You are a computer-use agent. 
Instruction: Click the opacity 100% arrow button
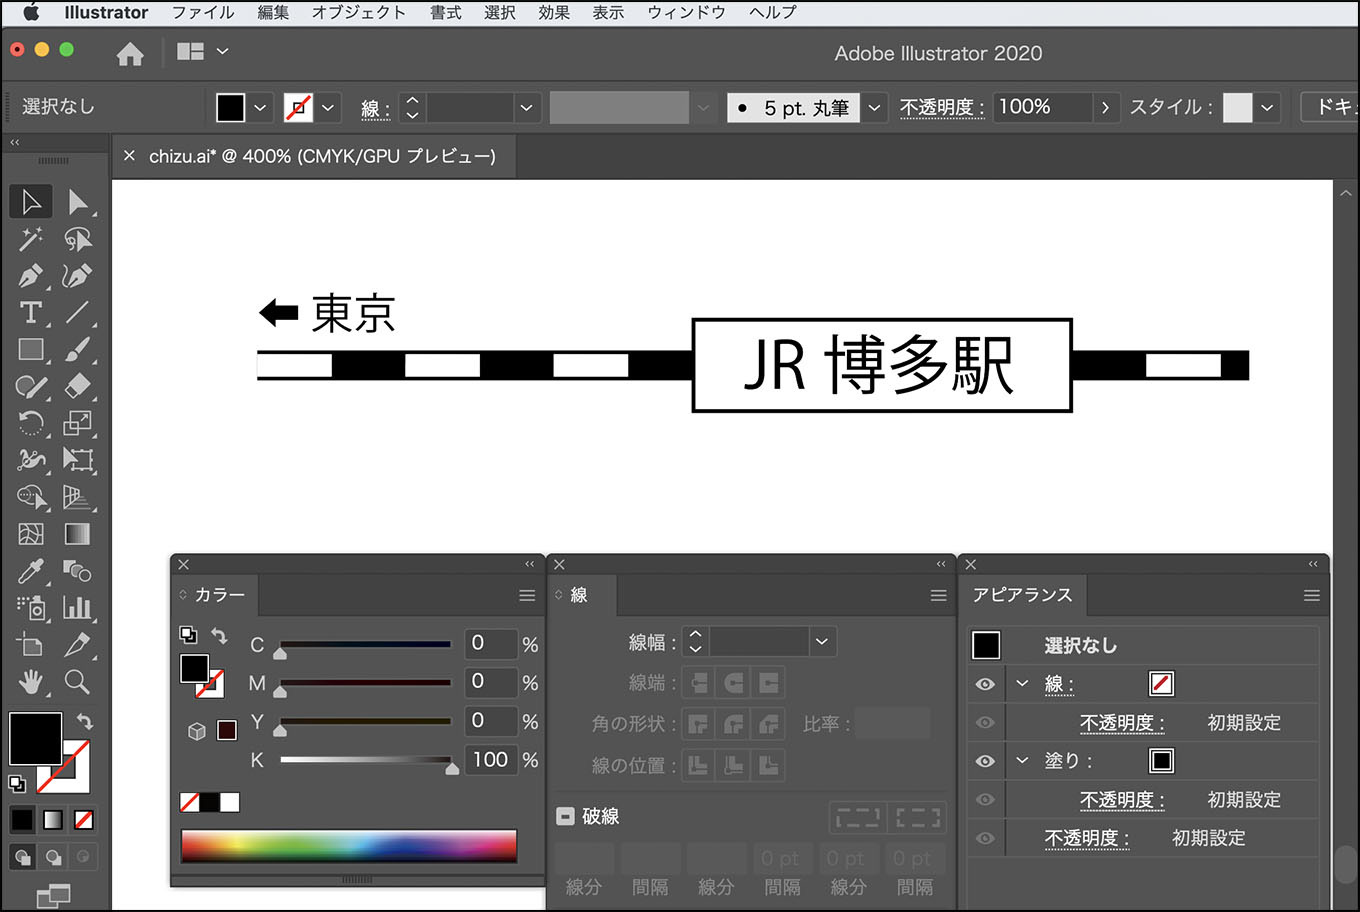click(x=1104, y=107)
